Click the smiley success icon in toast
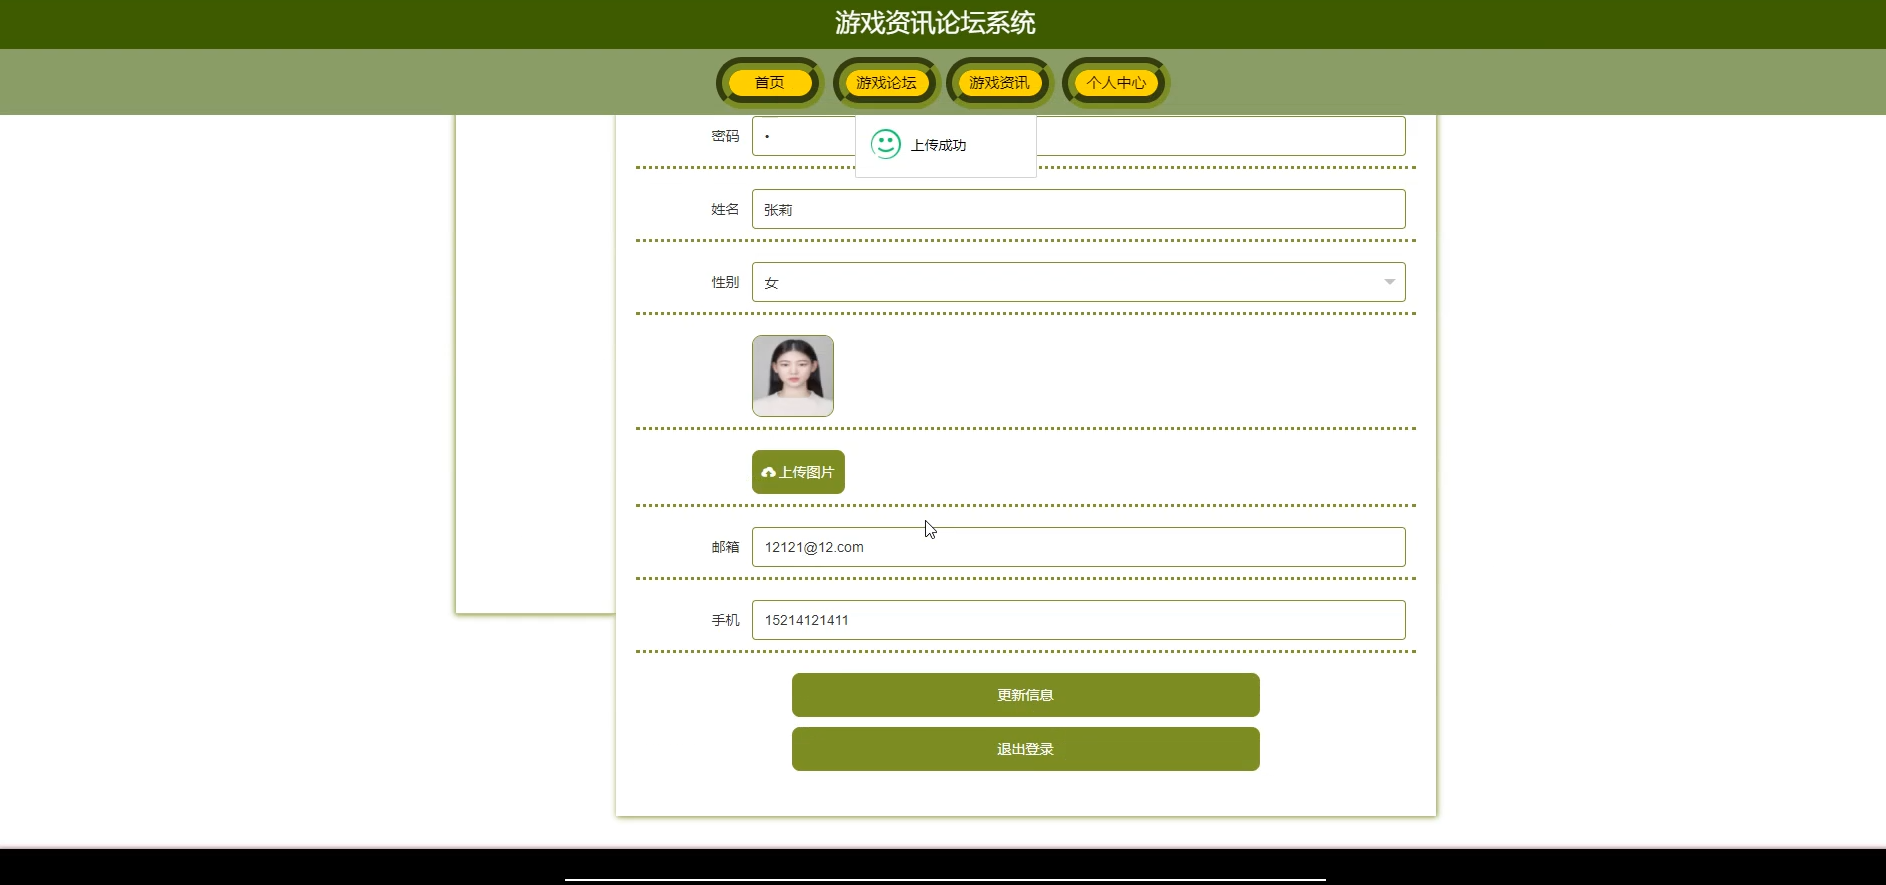Screen dimensions: 1886x885 [886, 144]
